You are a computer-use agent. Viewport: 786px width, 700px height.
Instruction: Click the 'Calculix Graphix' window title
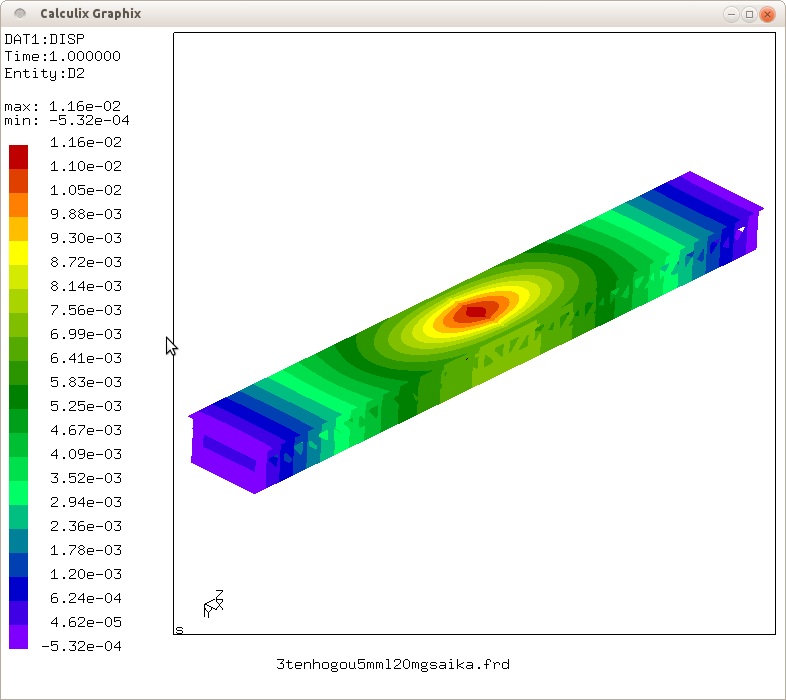[91, 14]
